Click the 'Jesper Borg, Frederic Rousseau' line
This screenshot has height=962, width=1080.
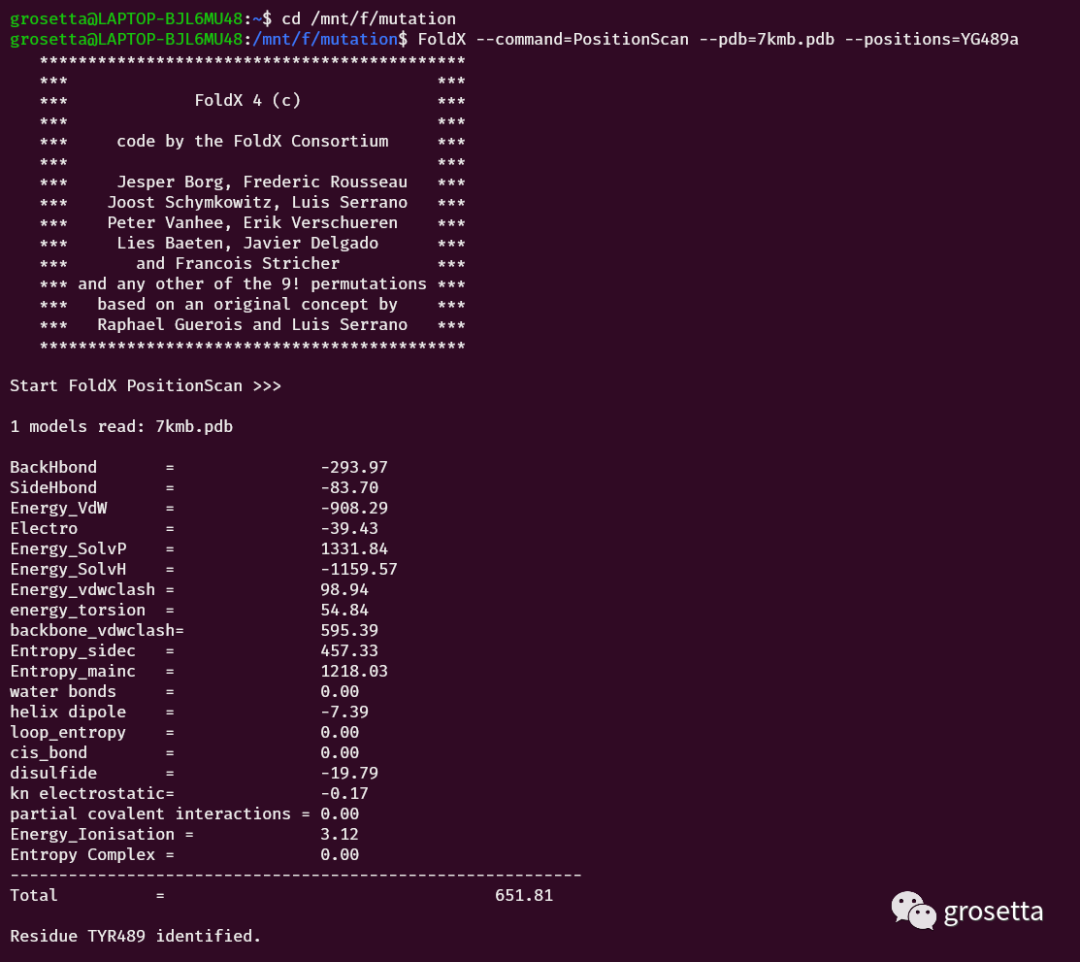(x=262, y=182)
